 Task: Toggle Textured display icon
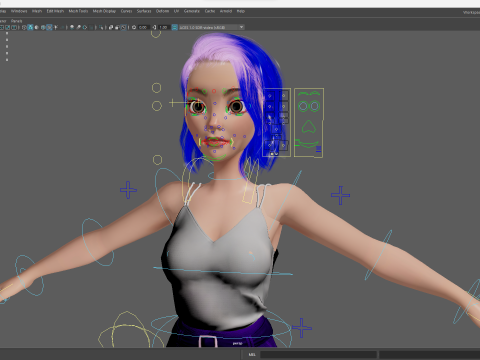[x=49, y=27]
